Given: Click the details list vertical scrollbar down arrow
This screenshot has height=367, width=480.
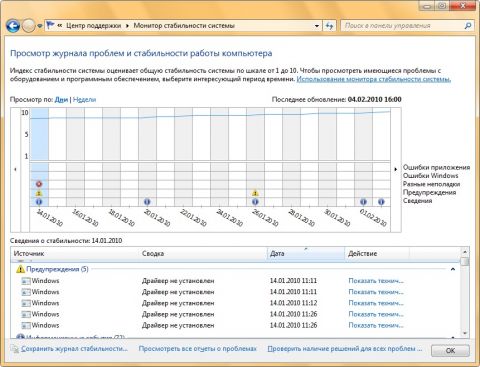Looking at the screenshot, I should 465,333.
